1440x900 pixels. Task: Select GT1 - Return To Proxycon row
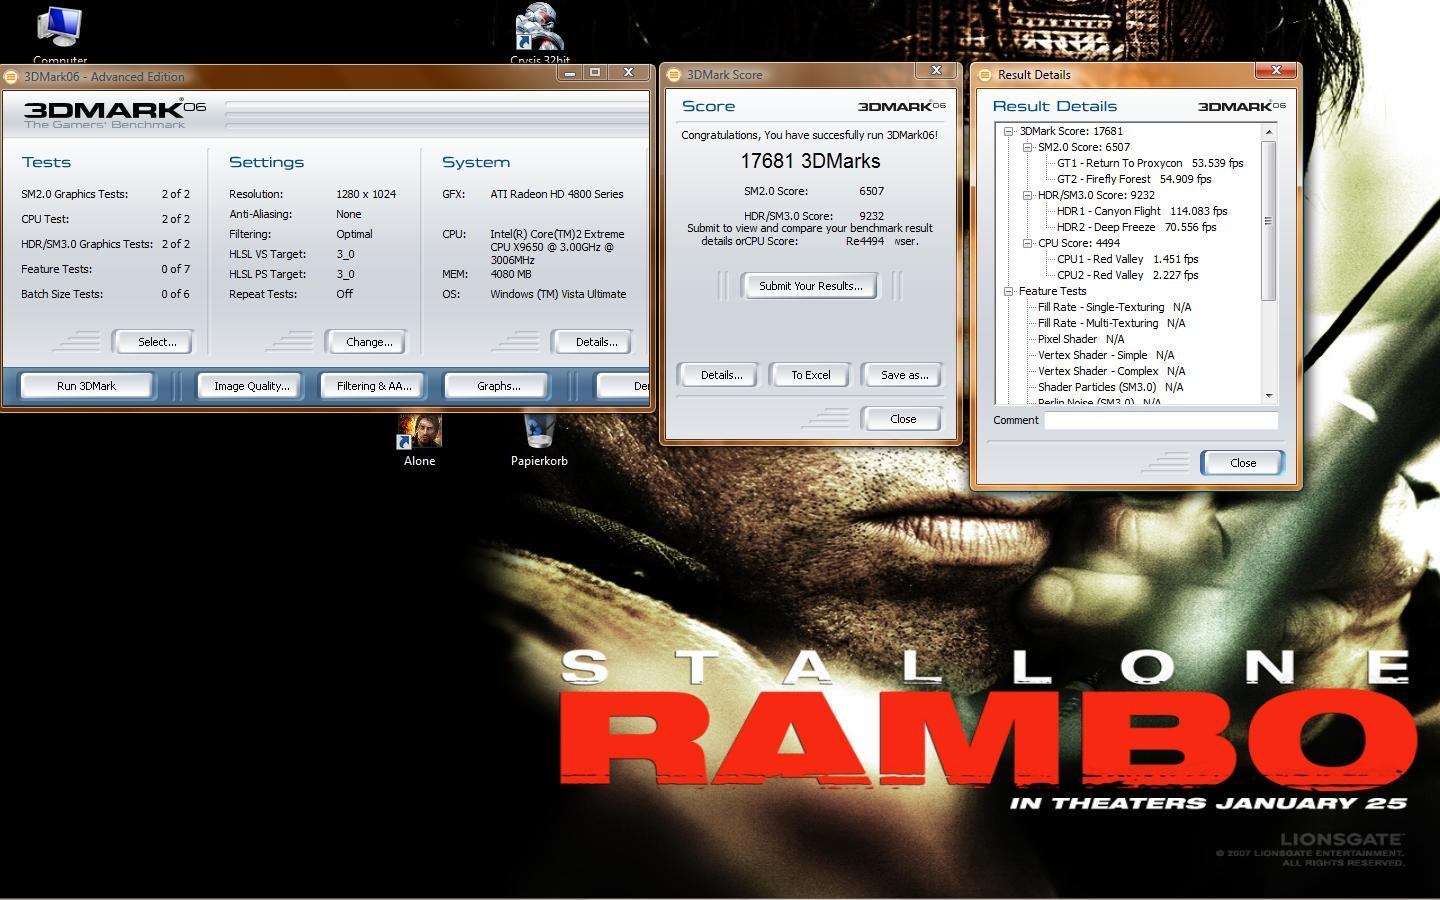[1149, 163]
